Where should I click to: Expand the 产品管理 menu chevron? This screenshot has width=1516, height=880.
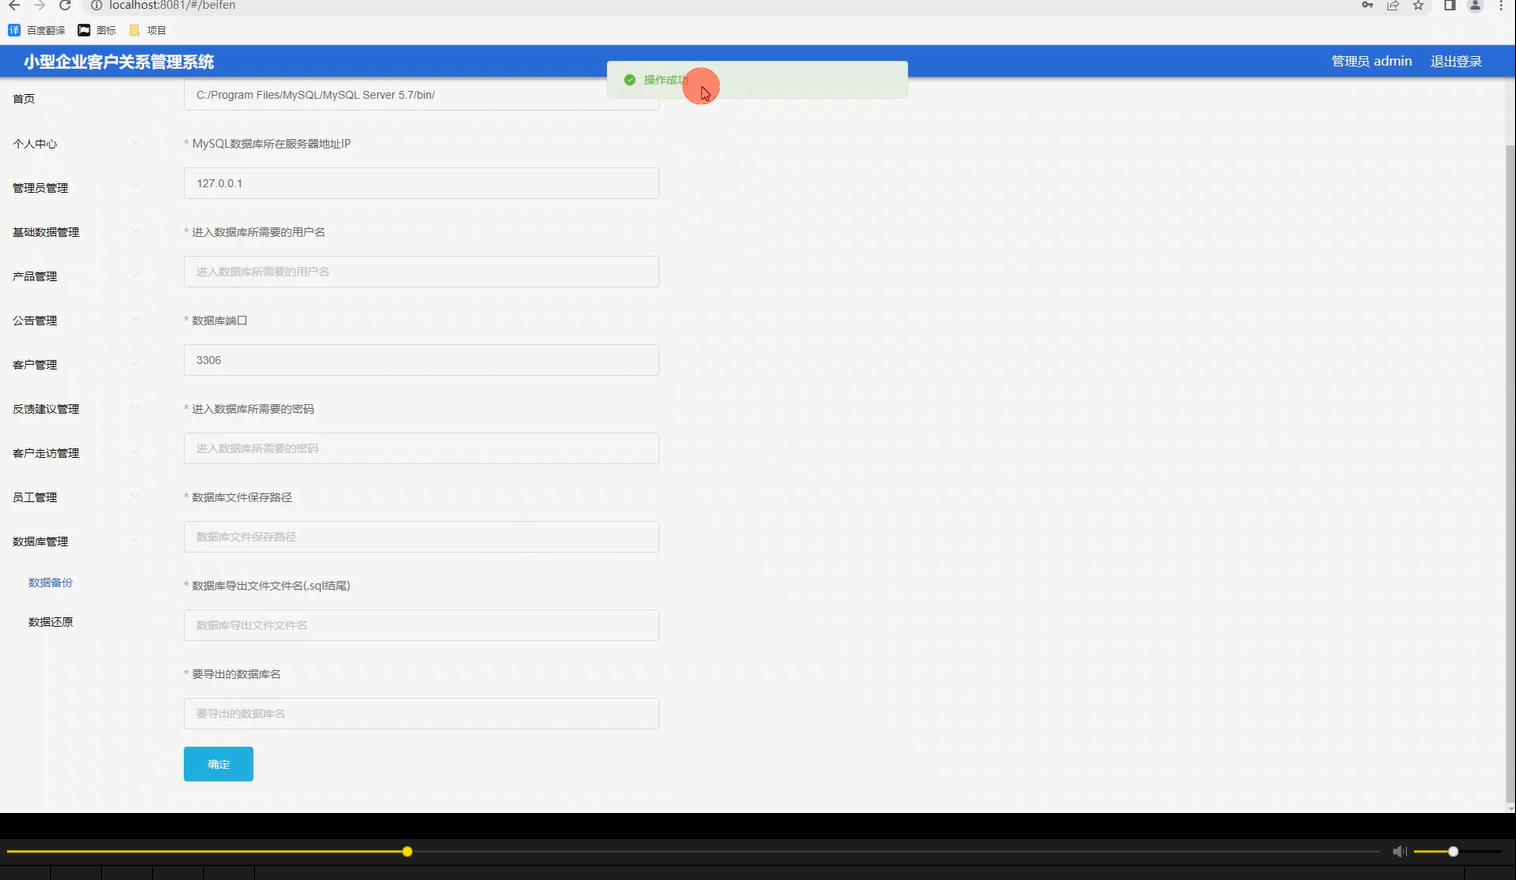coord(135,275)
